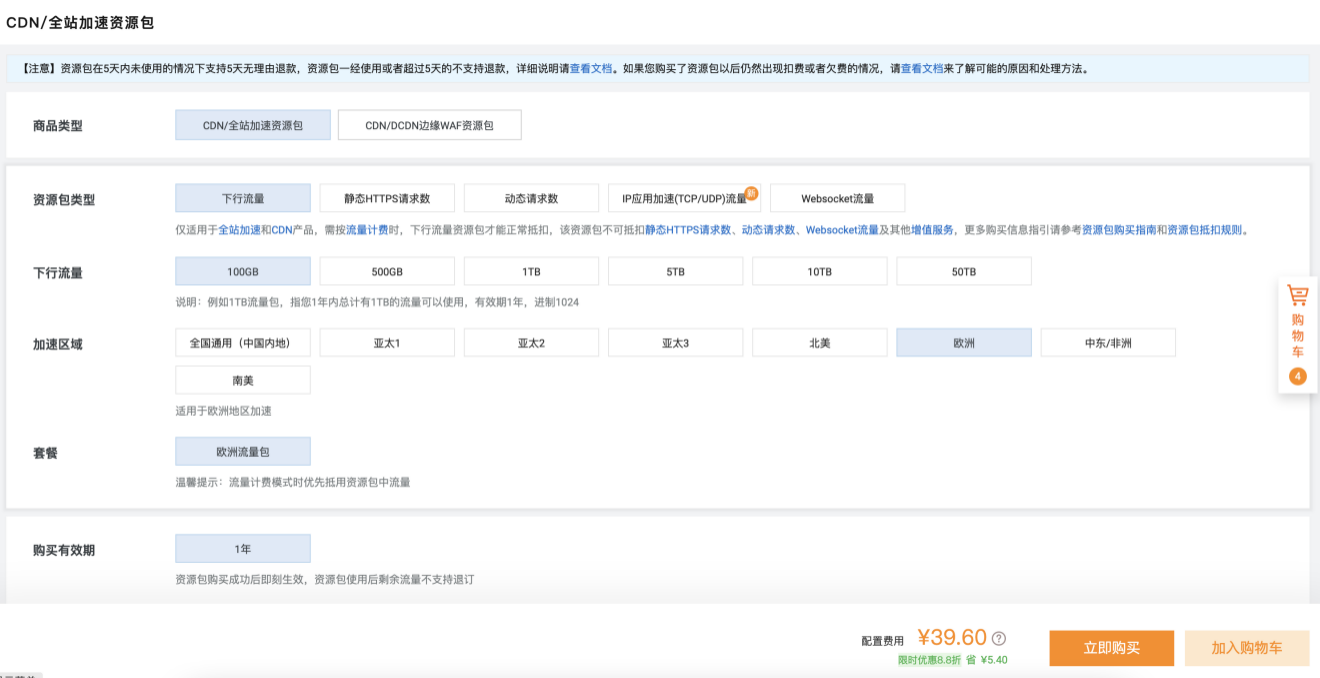Select IP应用加速(TCP/UDP)流量 option
The image size is (1320, 678).
click(683, 198)
